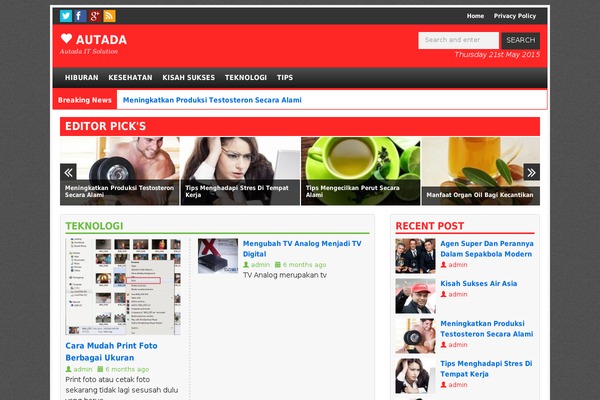Viewport: 600px width, 400px height.
Task: Click user icon under Mengubah TV Analog
Action: coord(246,264)
